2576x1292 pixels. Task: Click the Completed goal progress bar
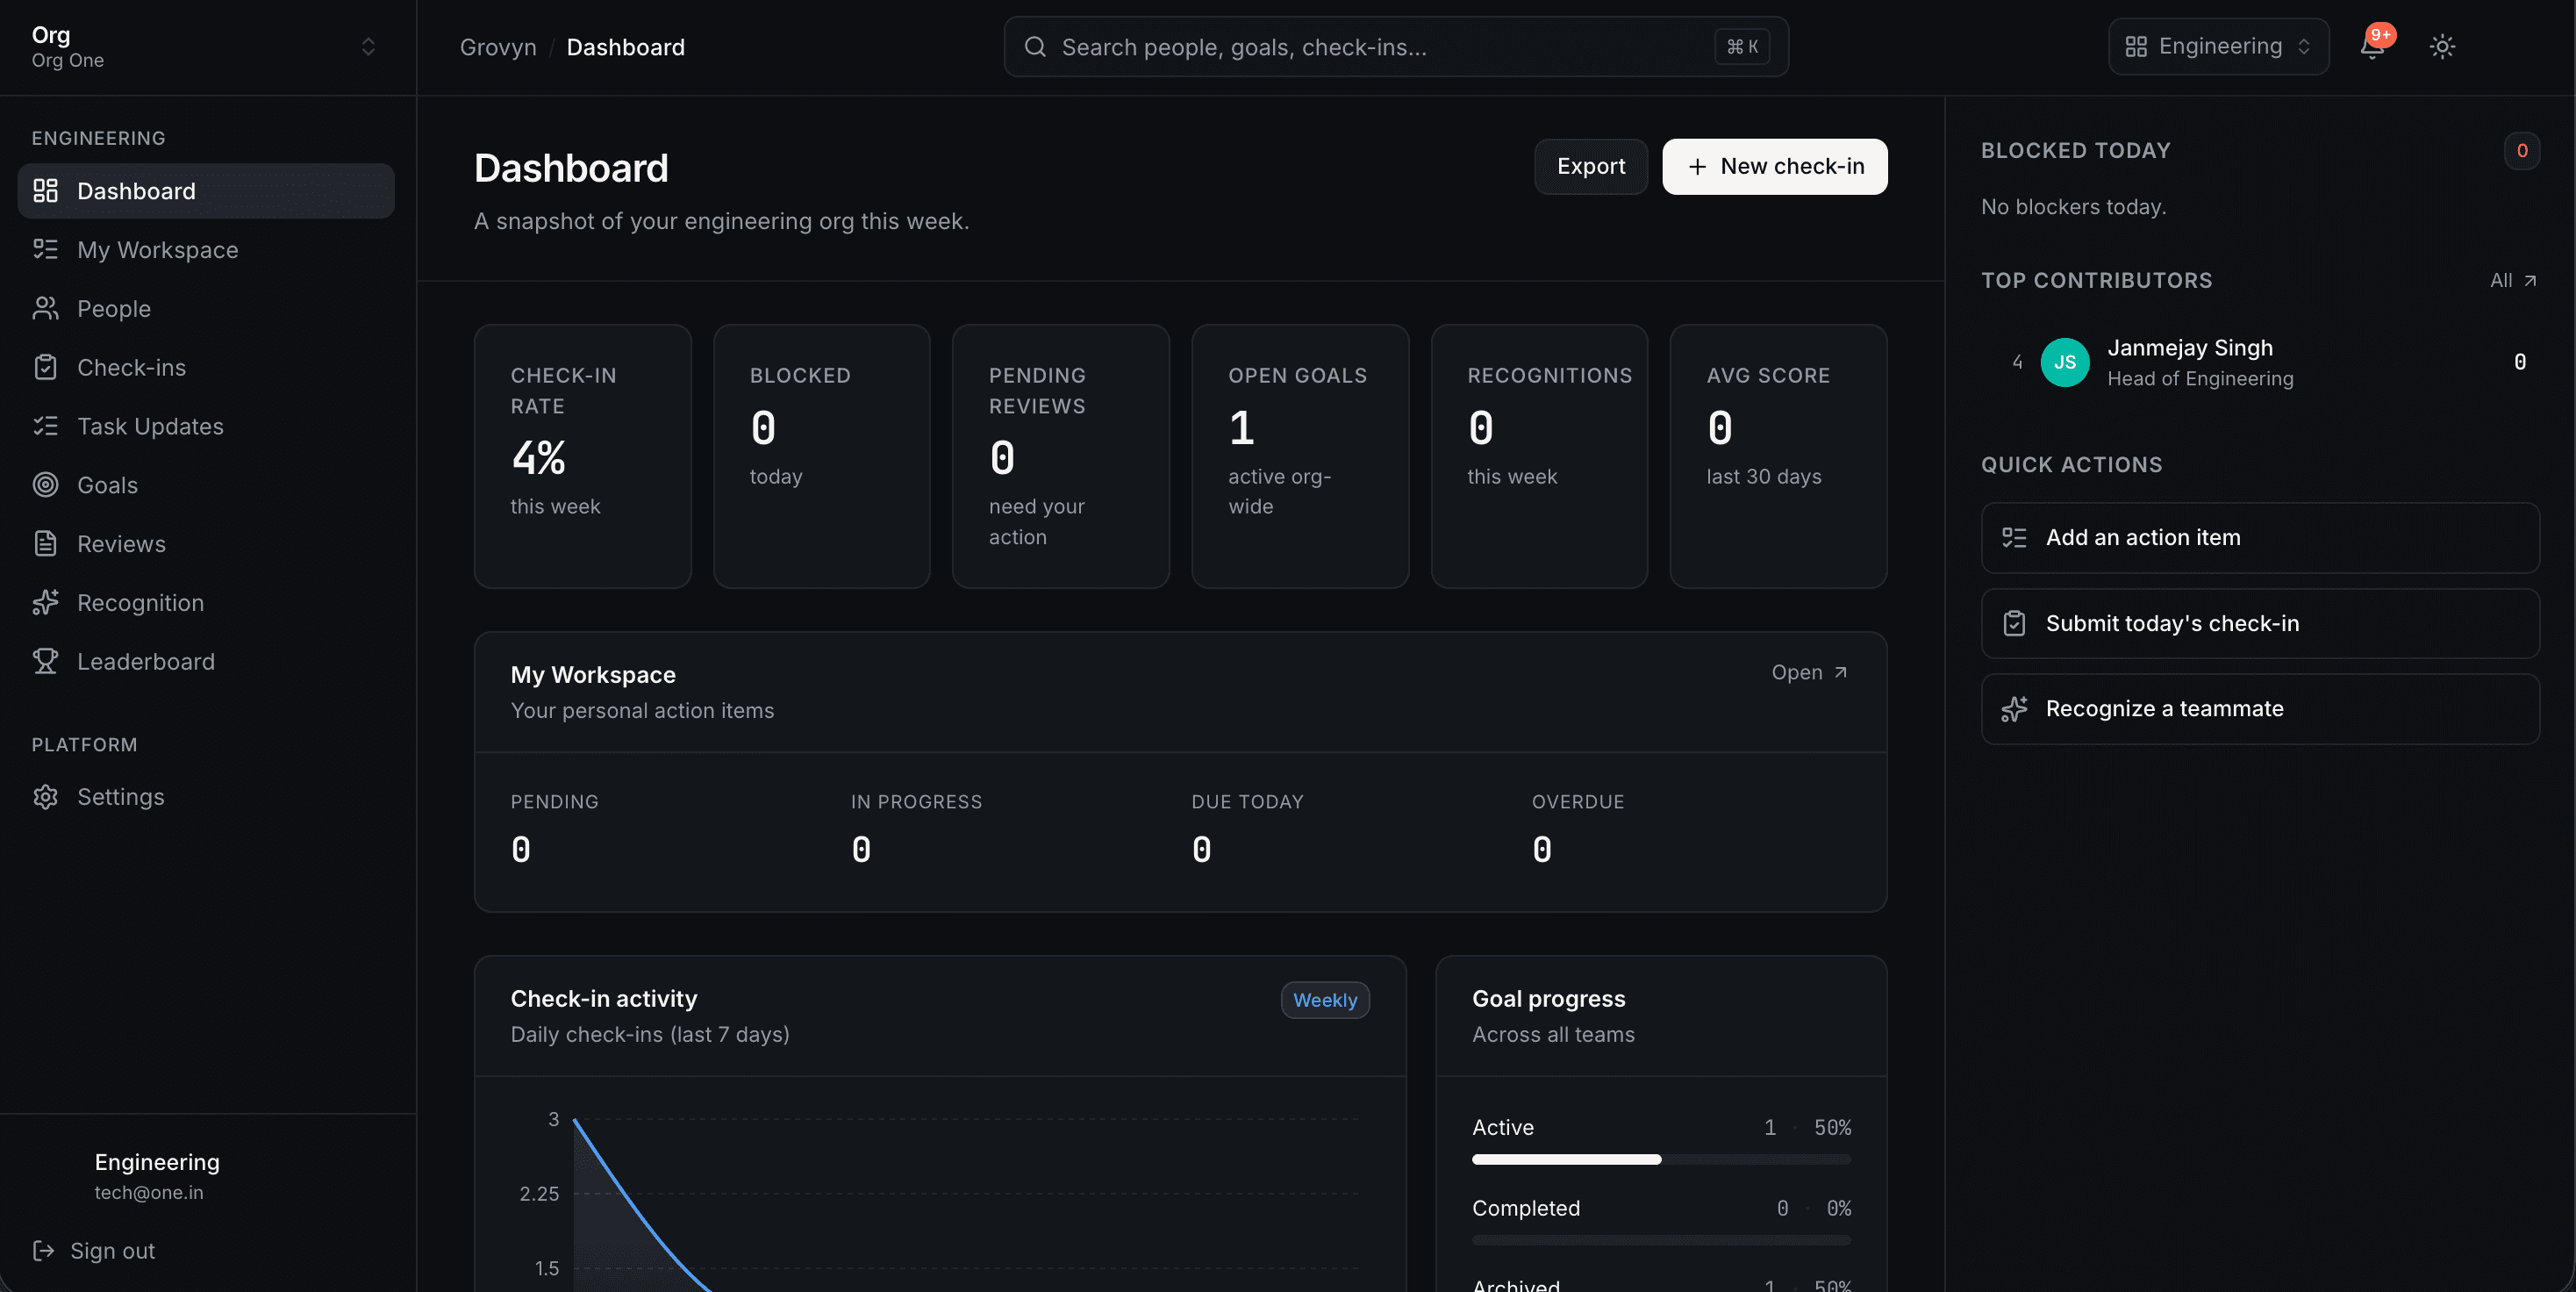coord(1661,1241)
